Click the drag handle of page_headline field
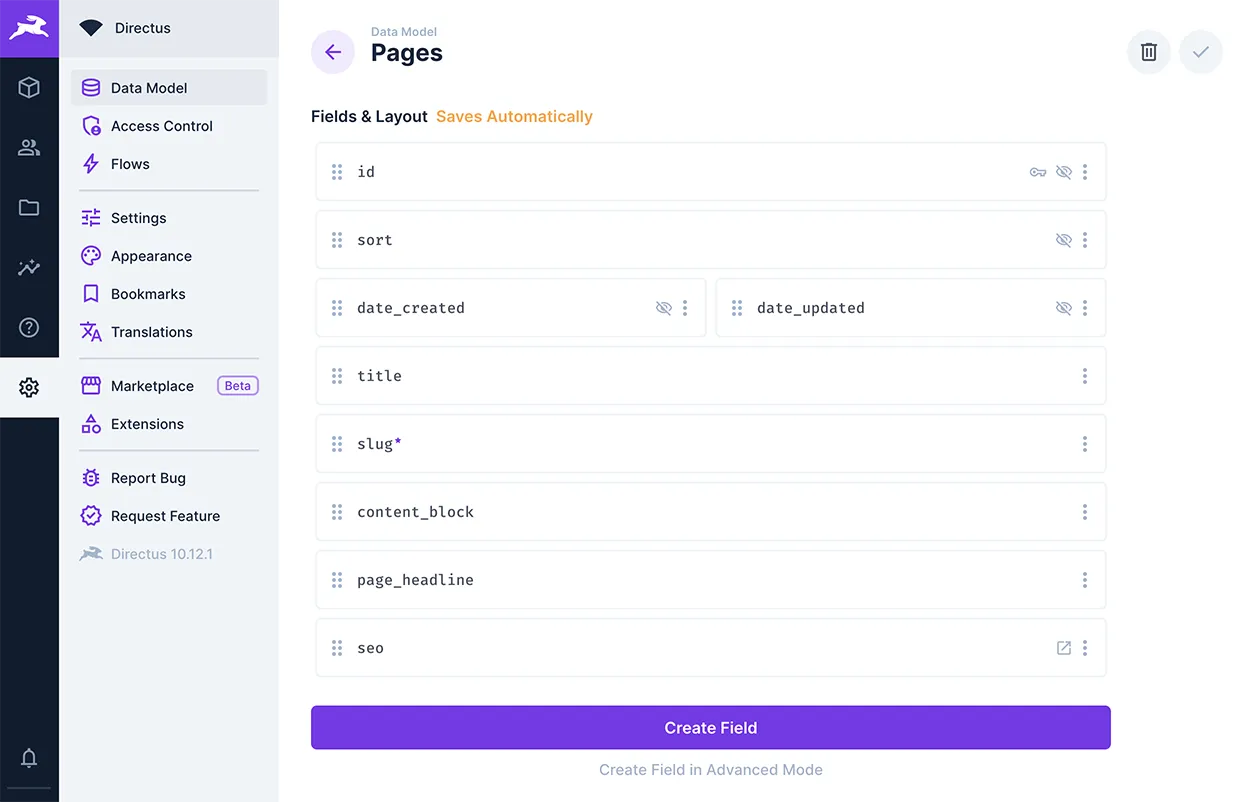This screenshot has width=1255, height=802. point(337,580)
